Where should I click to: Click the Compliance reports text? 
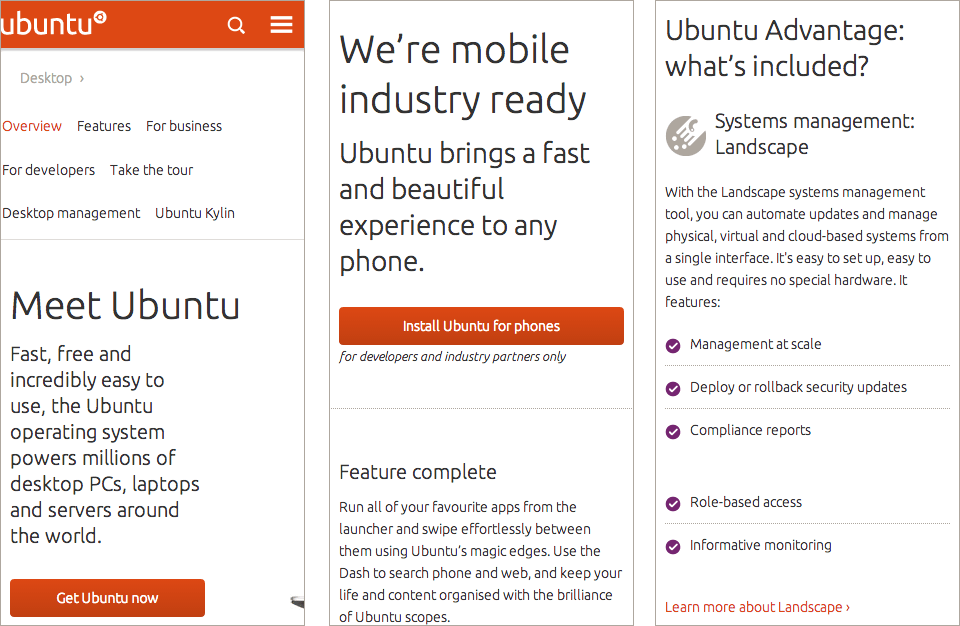(750, 431)
